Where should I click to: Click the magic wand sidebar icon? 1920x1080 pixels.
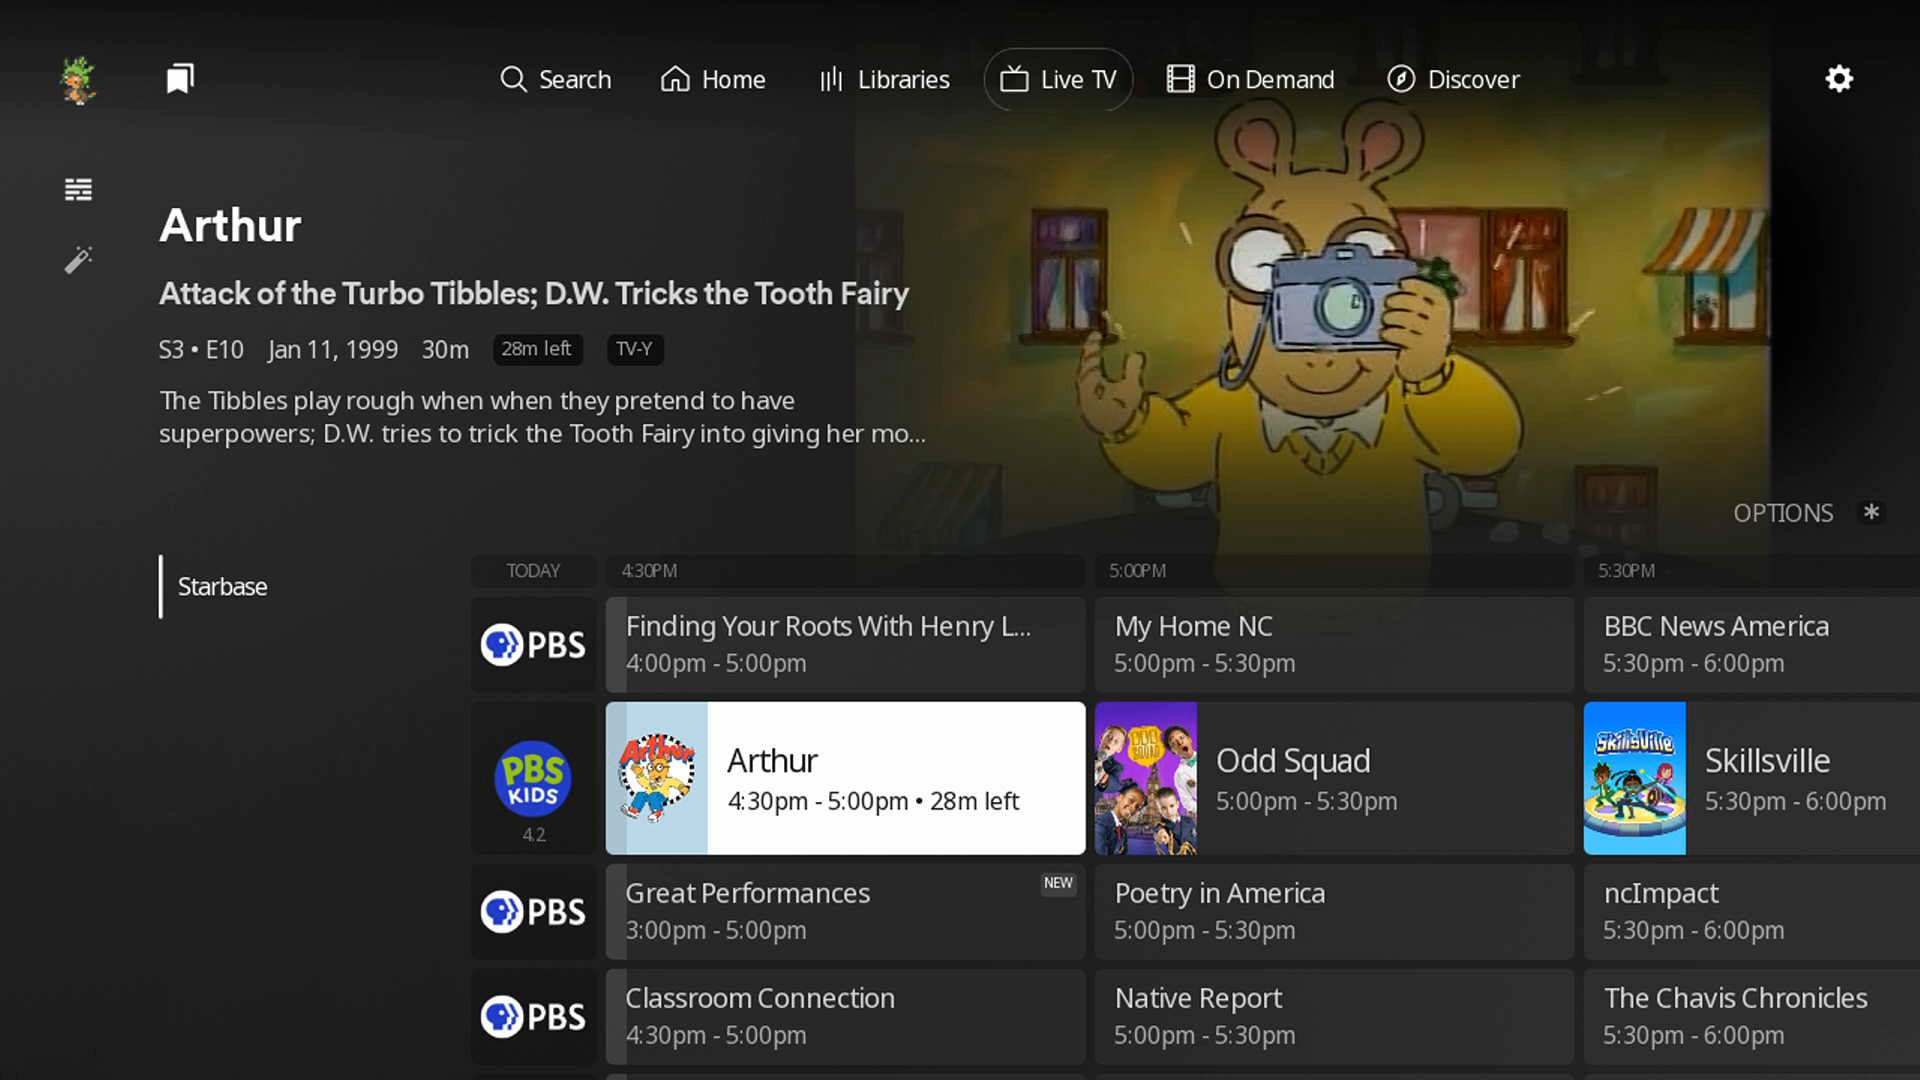(78, 260)
